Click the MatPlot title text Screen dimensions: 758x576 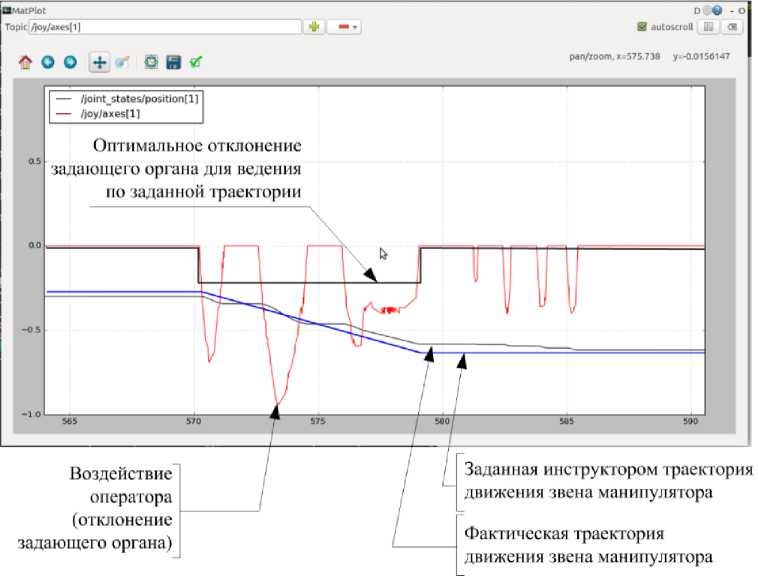pos(29,10)
